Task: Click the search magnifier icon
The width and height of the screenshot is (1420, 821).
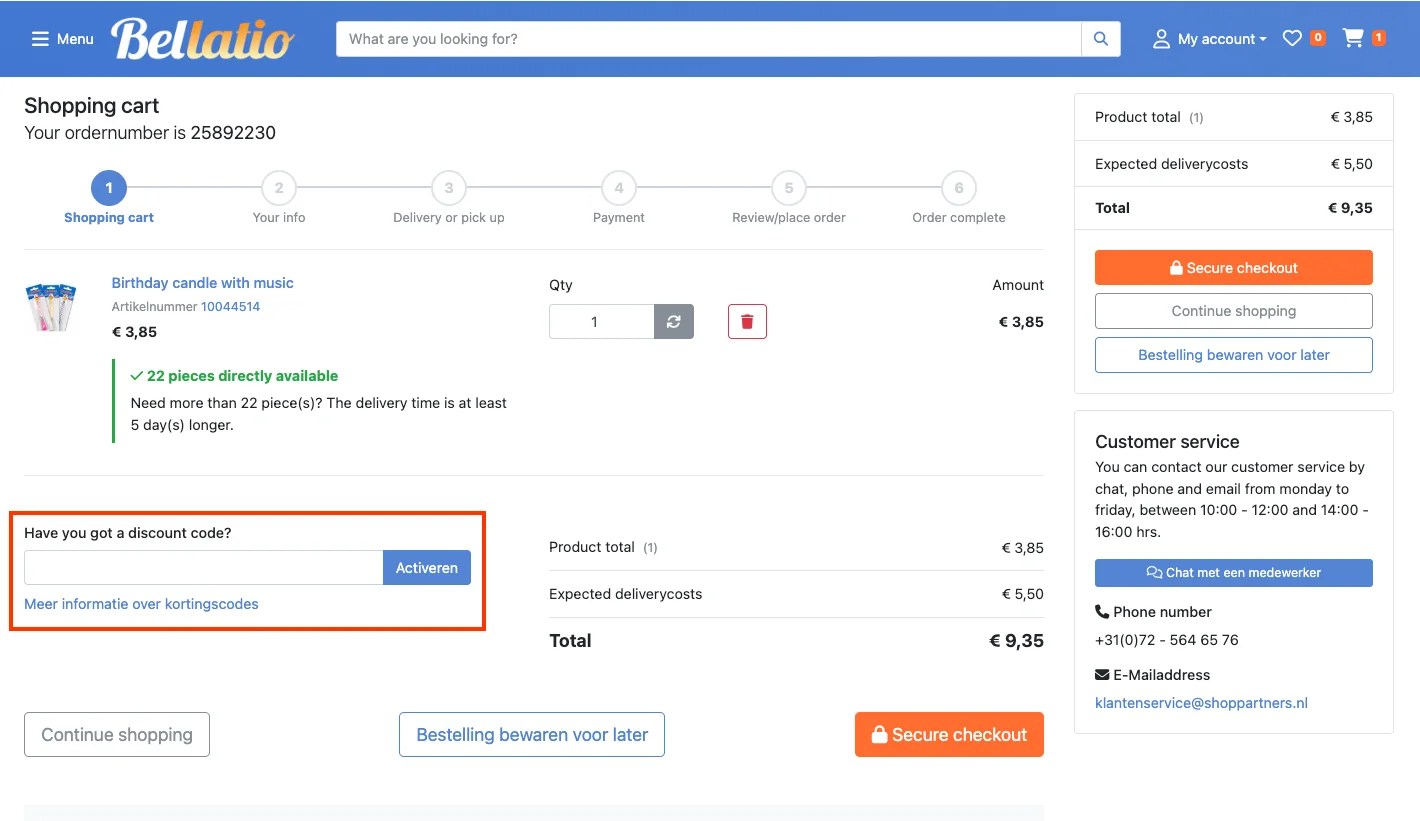Action: (1100, 38)
